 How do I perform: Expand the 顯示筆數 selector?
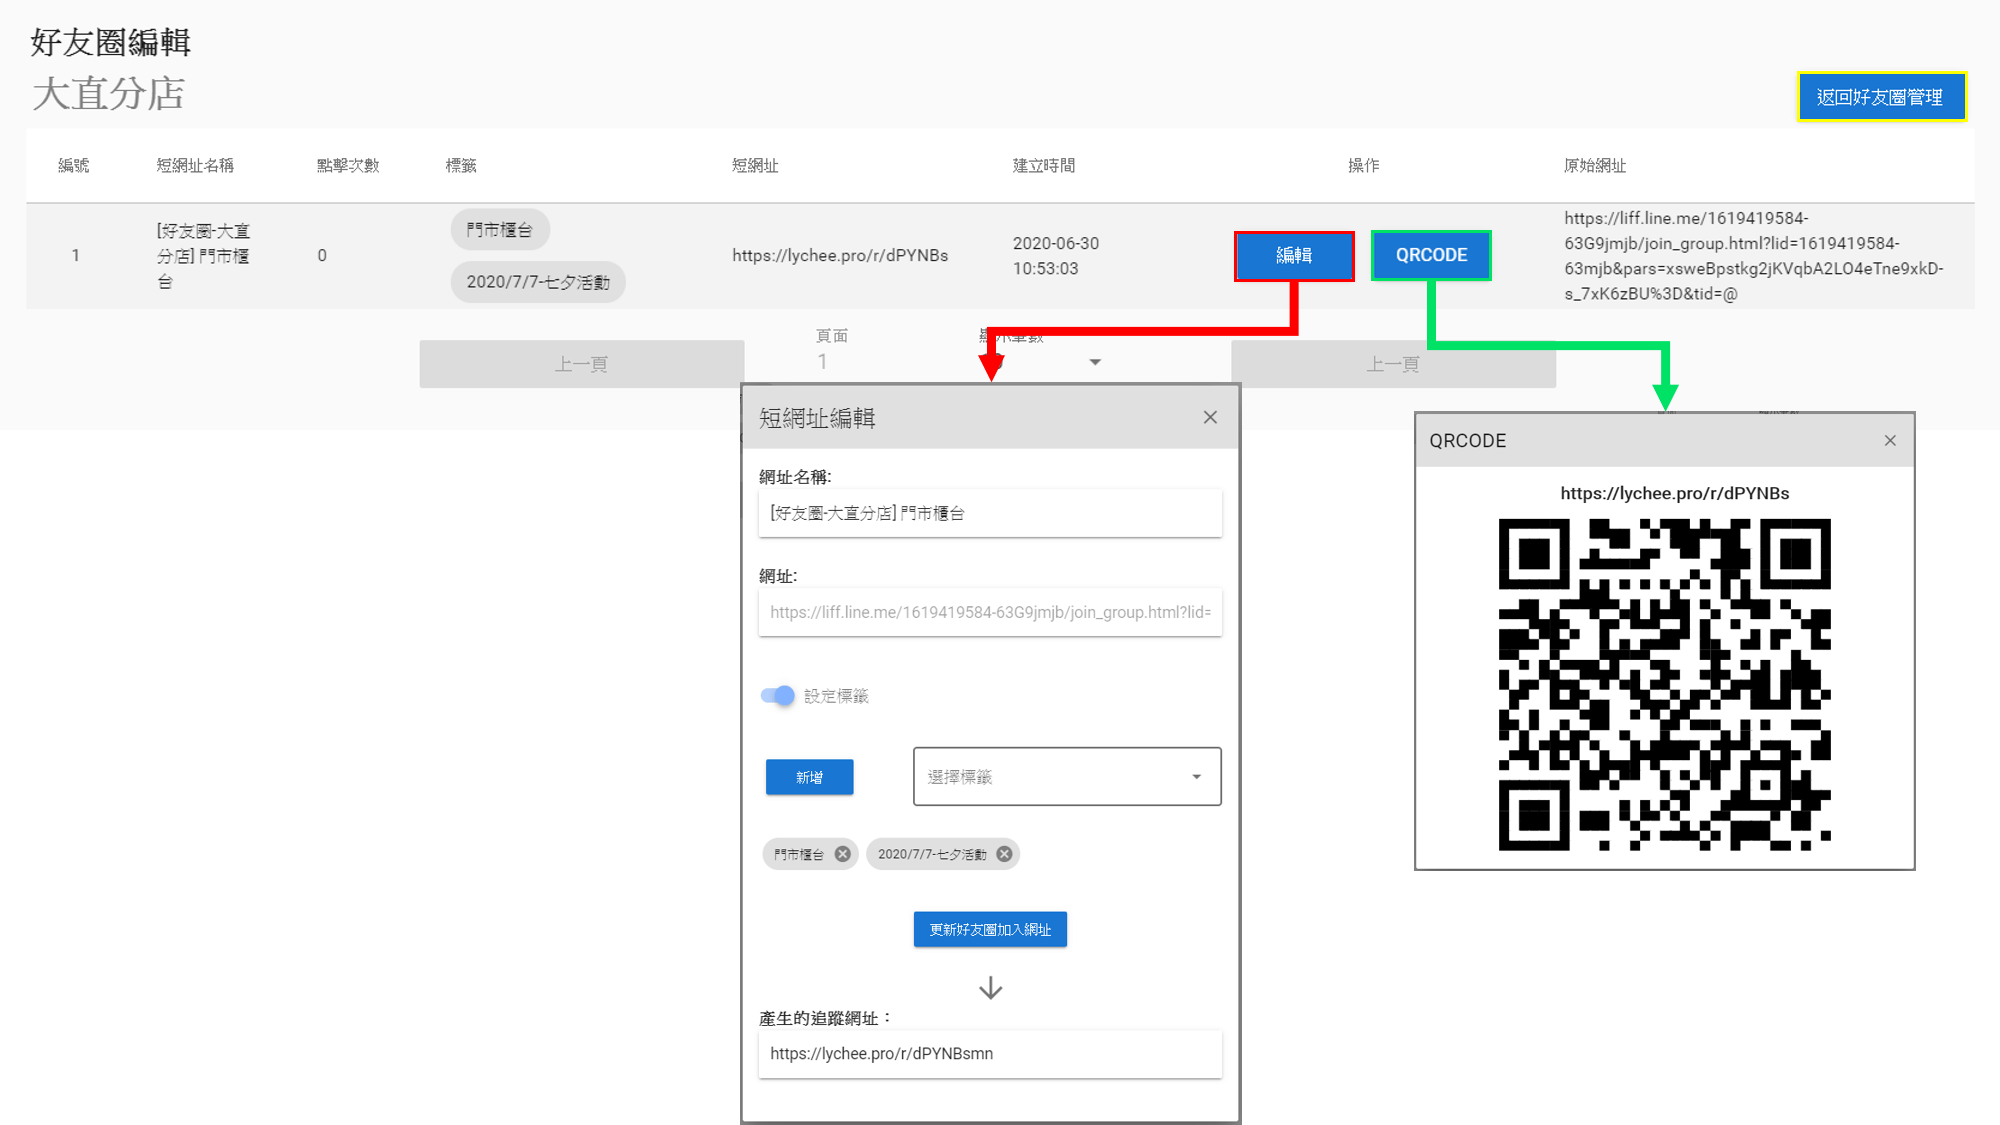click(x=1096, y=362)
